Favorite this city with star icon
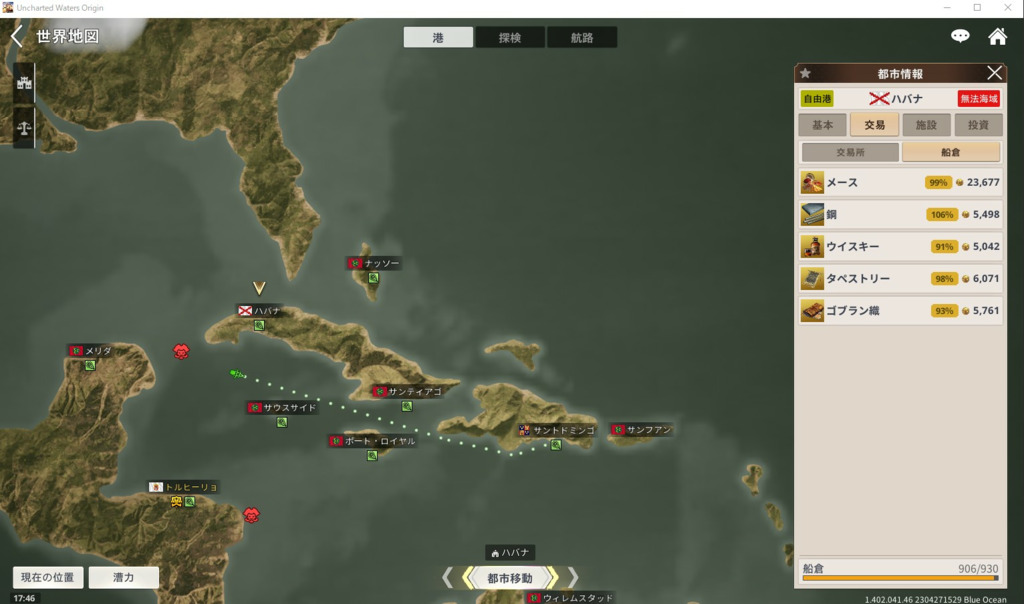This screenshot has height=604, width=1024. coord(806,73)
